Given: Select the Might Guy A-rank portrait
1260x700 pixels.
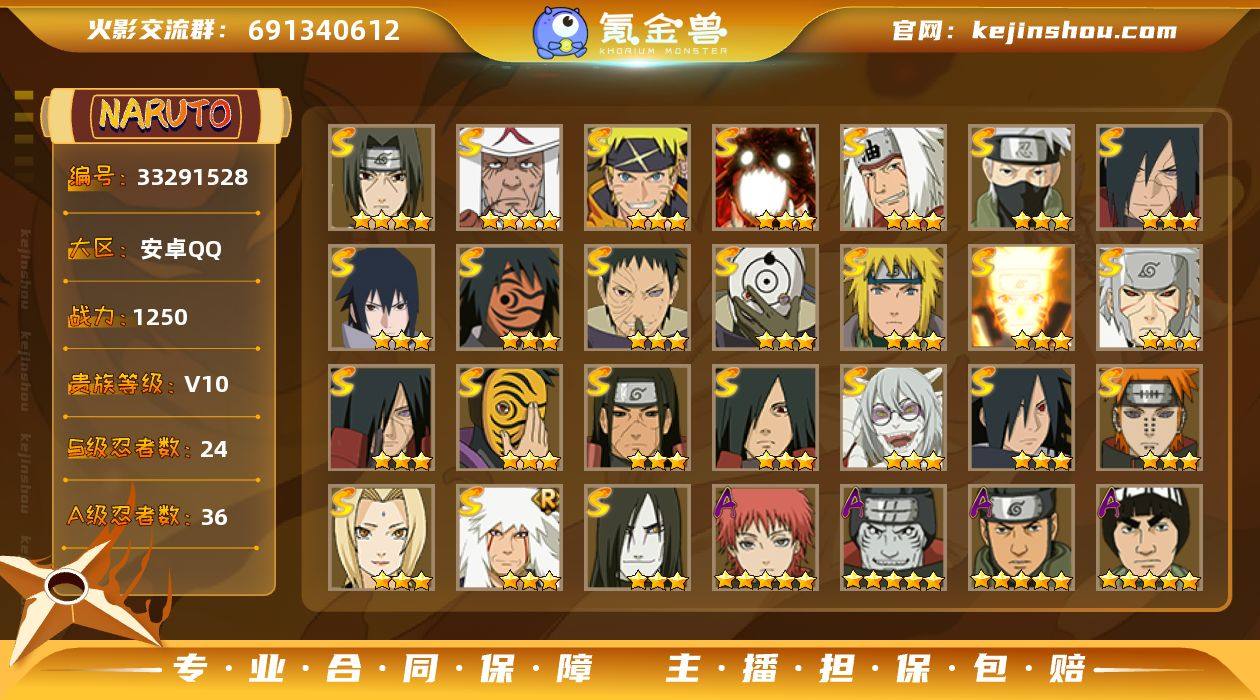Looking at the screenshot, I should click(1149, 538).
